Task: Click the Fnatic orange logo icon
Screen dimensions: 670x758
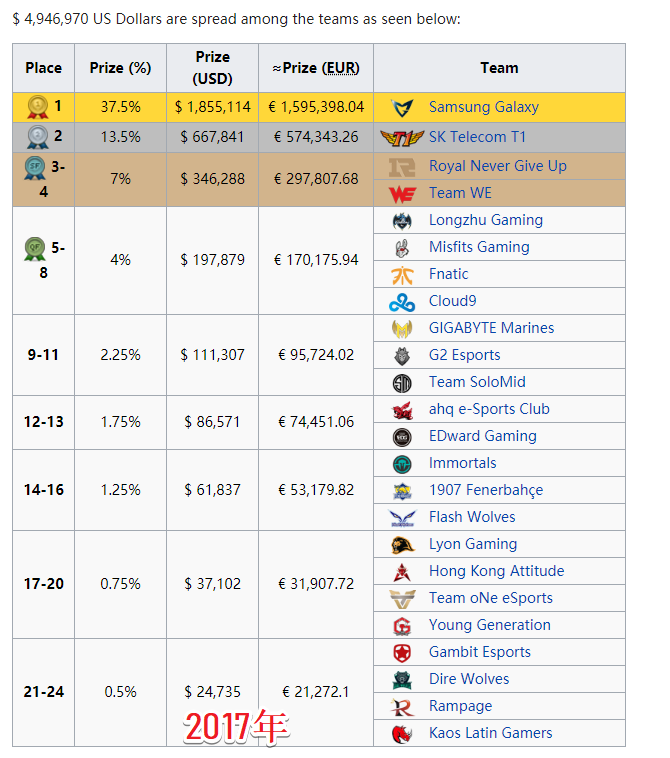Action: coord(402,274)
